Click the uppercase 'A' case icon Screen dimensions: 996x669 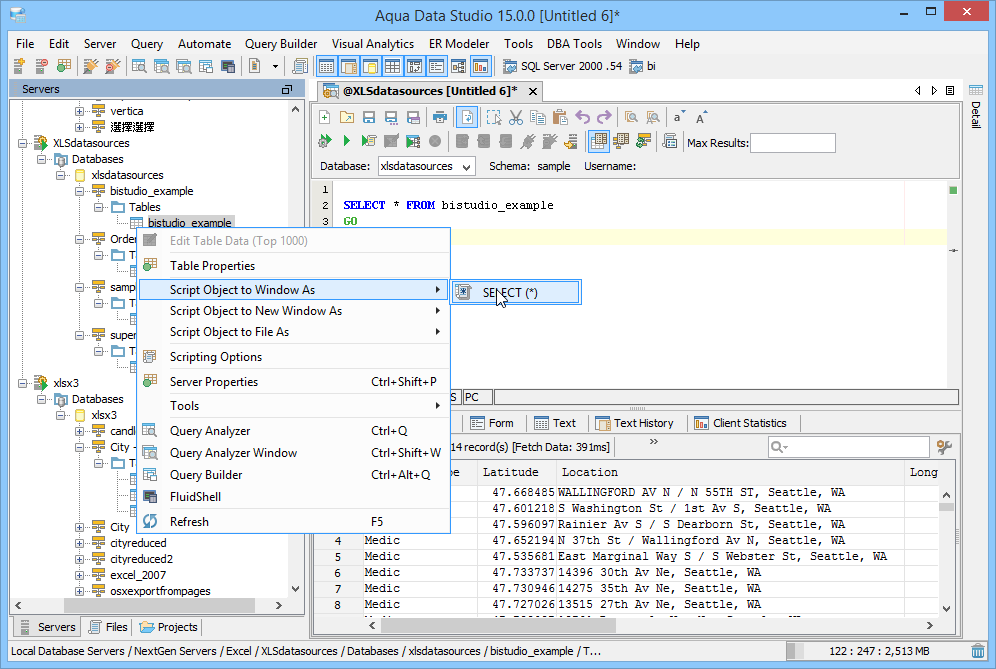[701, 117]
